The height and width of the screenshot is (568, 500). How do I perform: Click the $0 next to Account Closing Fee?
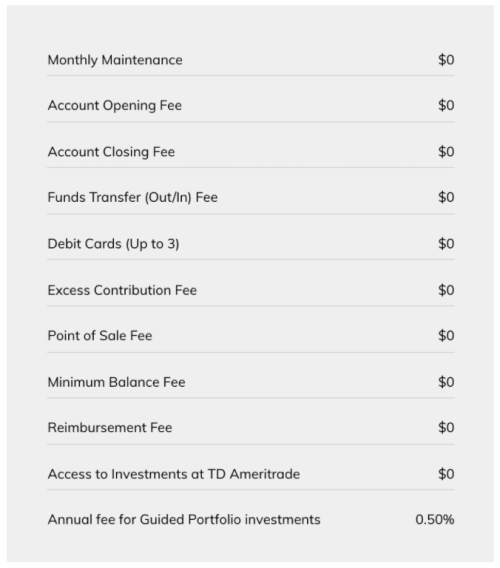point(446,152)
